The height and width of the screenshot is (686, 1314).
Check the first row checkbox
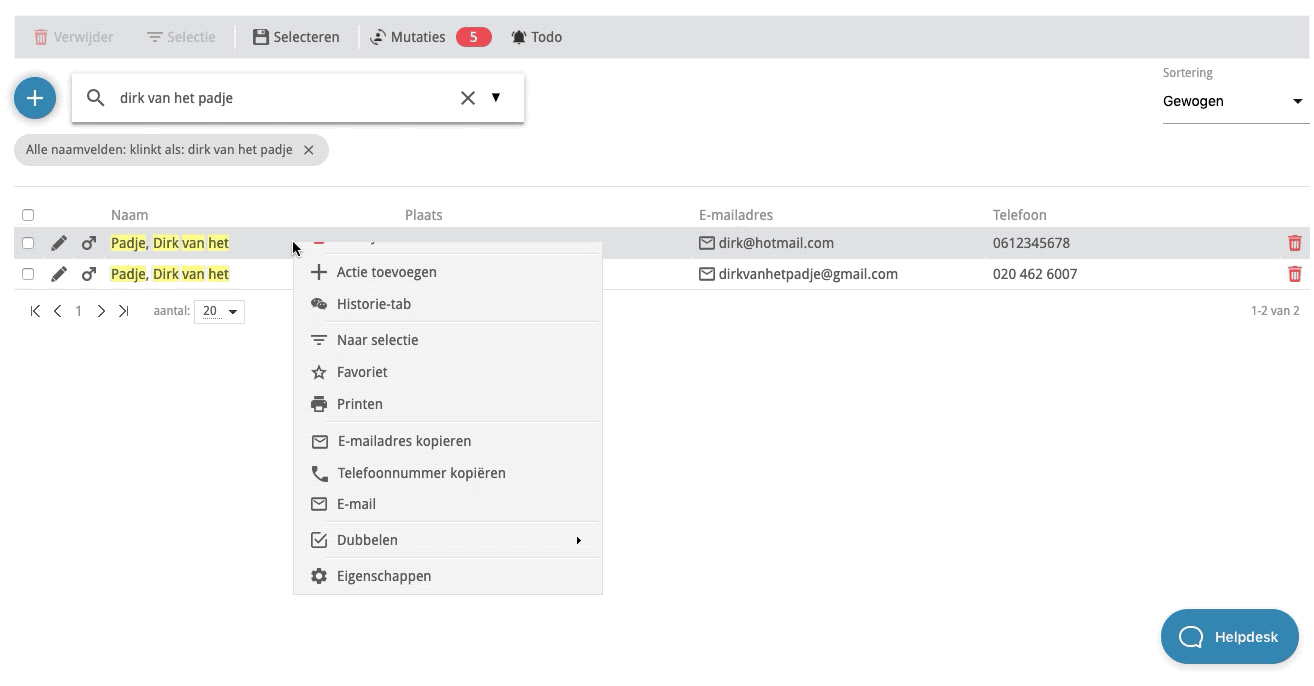[28, 243]
